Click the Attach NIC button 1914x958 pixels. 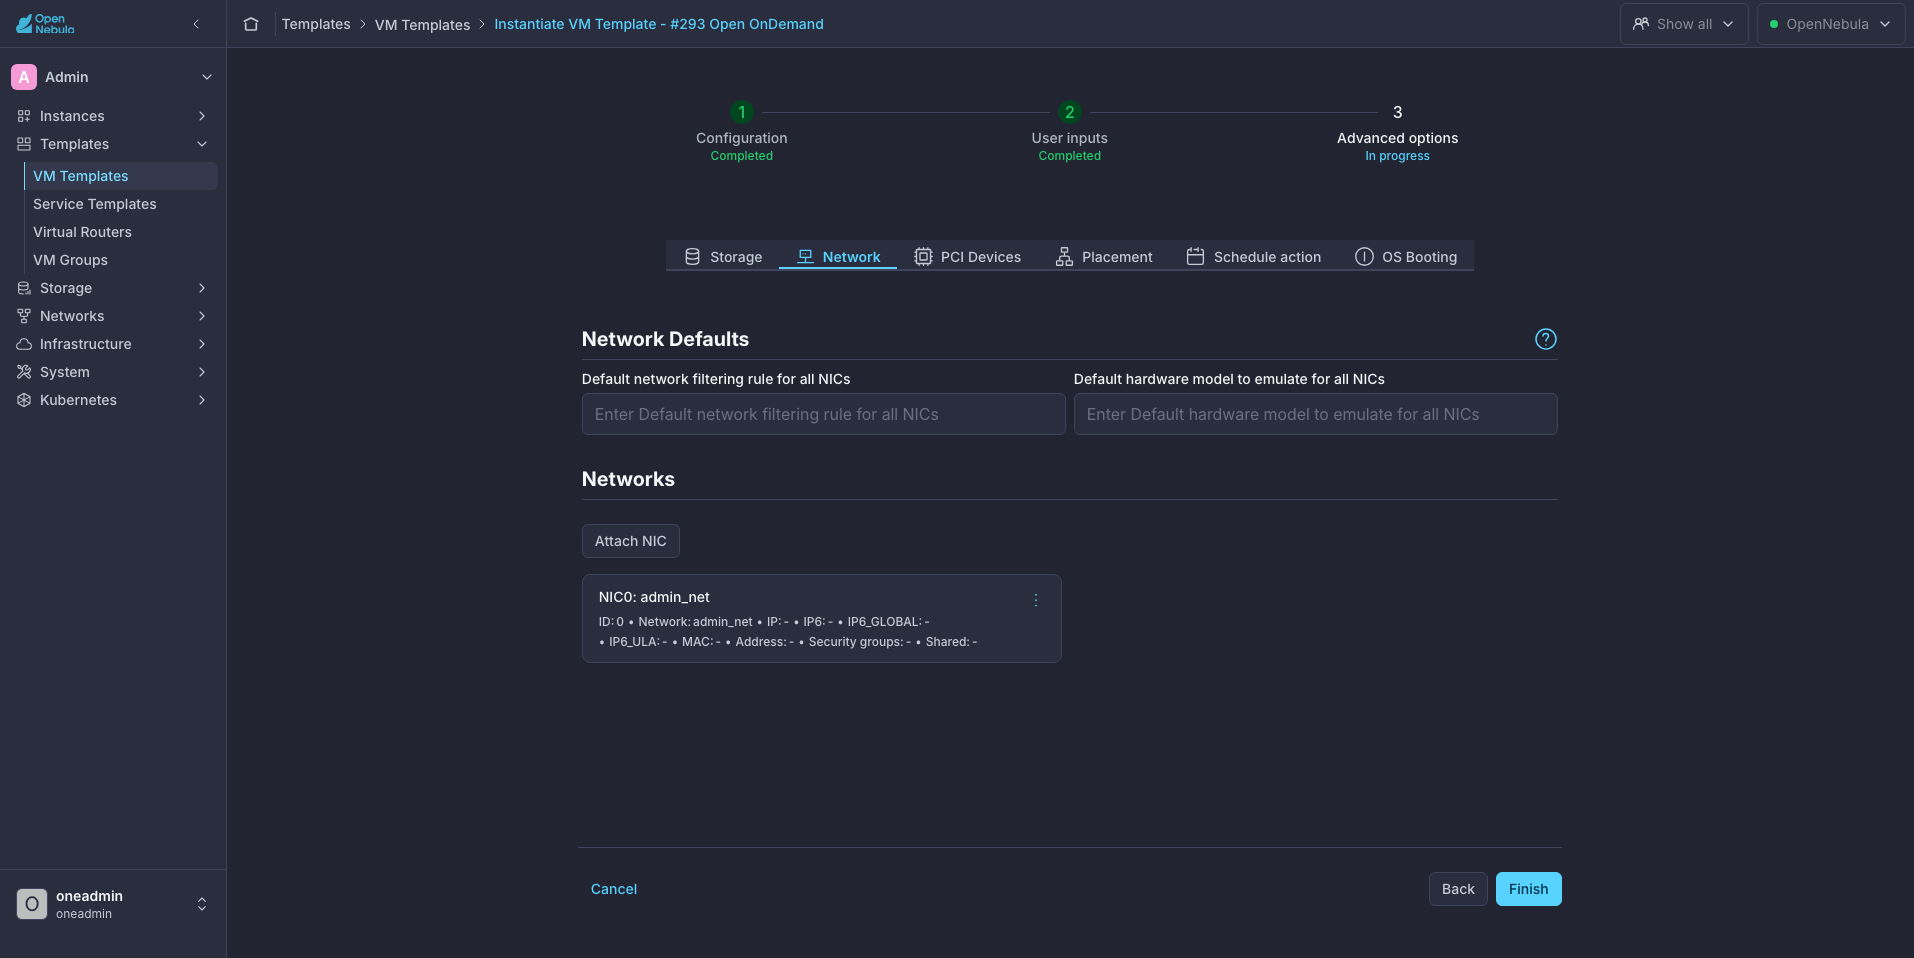tap(630, 541)
